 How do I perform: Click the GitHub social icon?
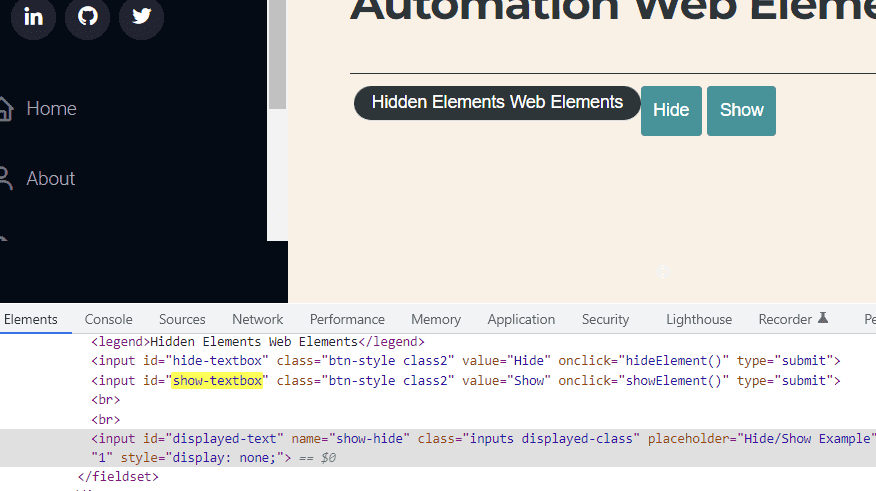point(88,17)
